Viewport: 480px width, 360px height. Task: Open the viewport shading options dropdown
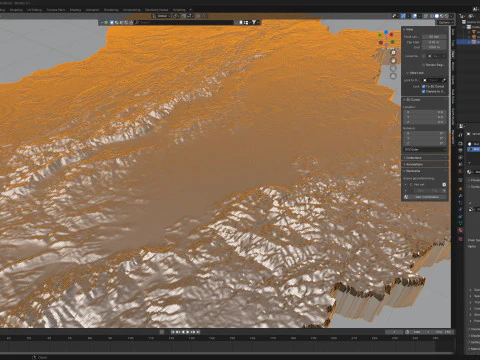click(451, 16)
